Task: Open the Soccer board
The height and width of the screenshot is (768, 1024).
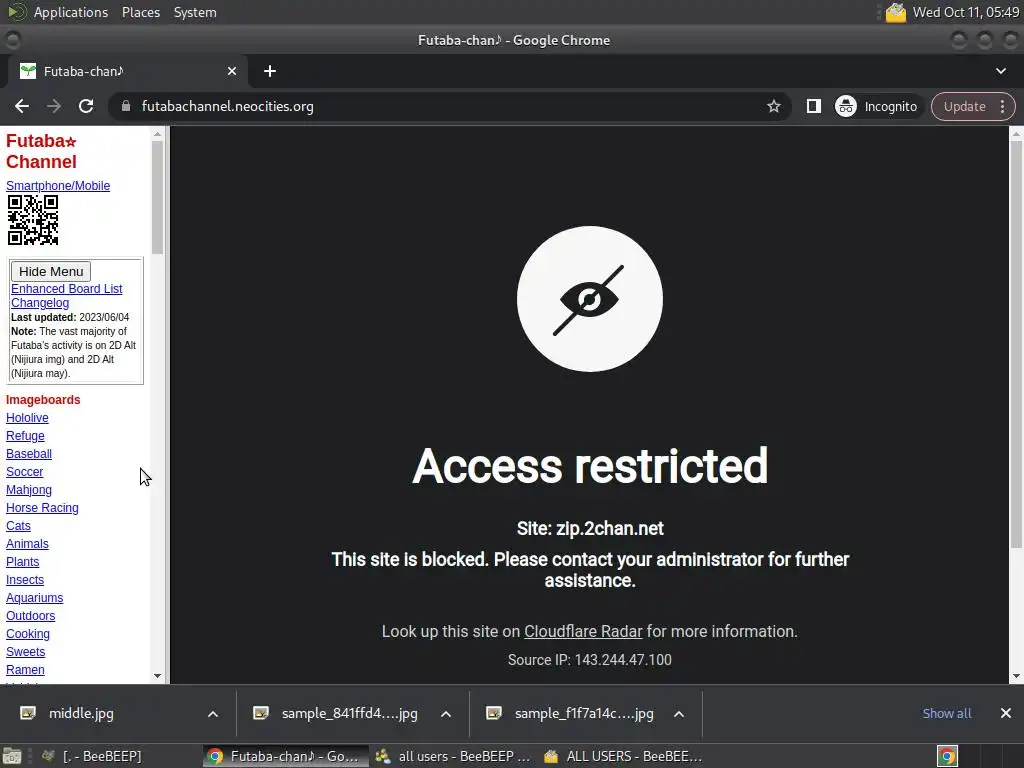Action: click(25, 472)
